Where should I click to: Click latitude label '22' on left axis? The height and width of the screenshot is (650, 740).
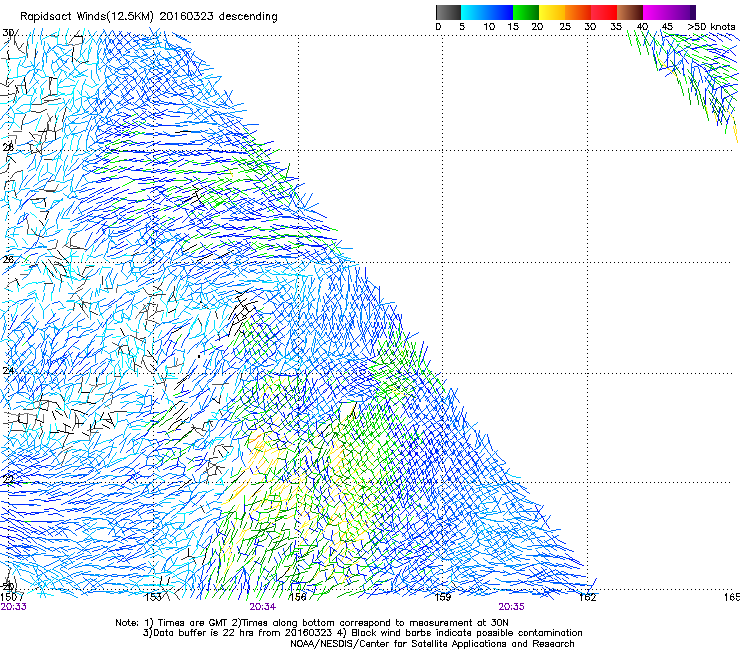point(8,480)
